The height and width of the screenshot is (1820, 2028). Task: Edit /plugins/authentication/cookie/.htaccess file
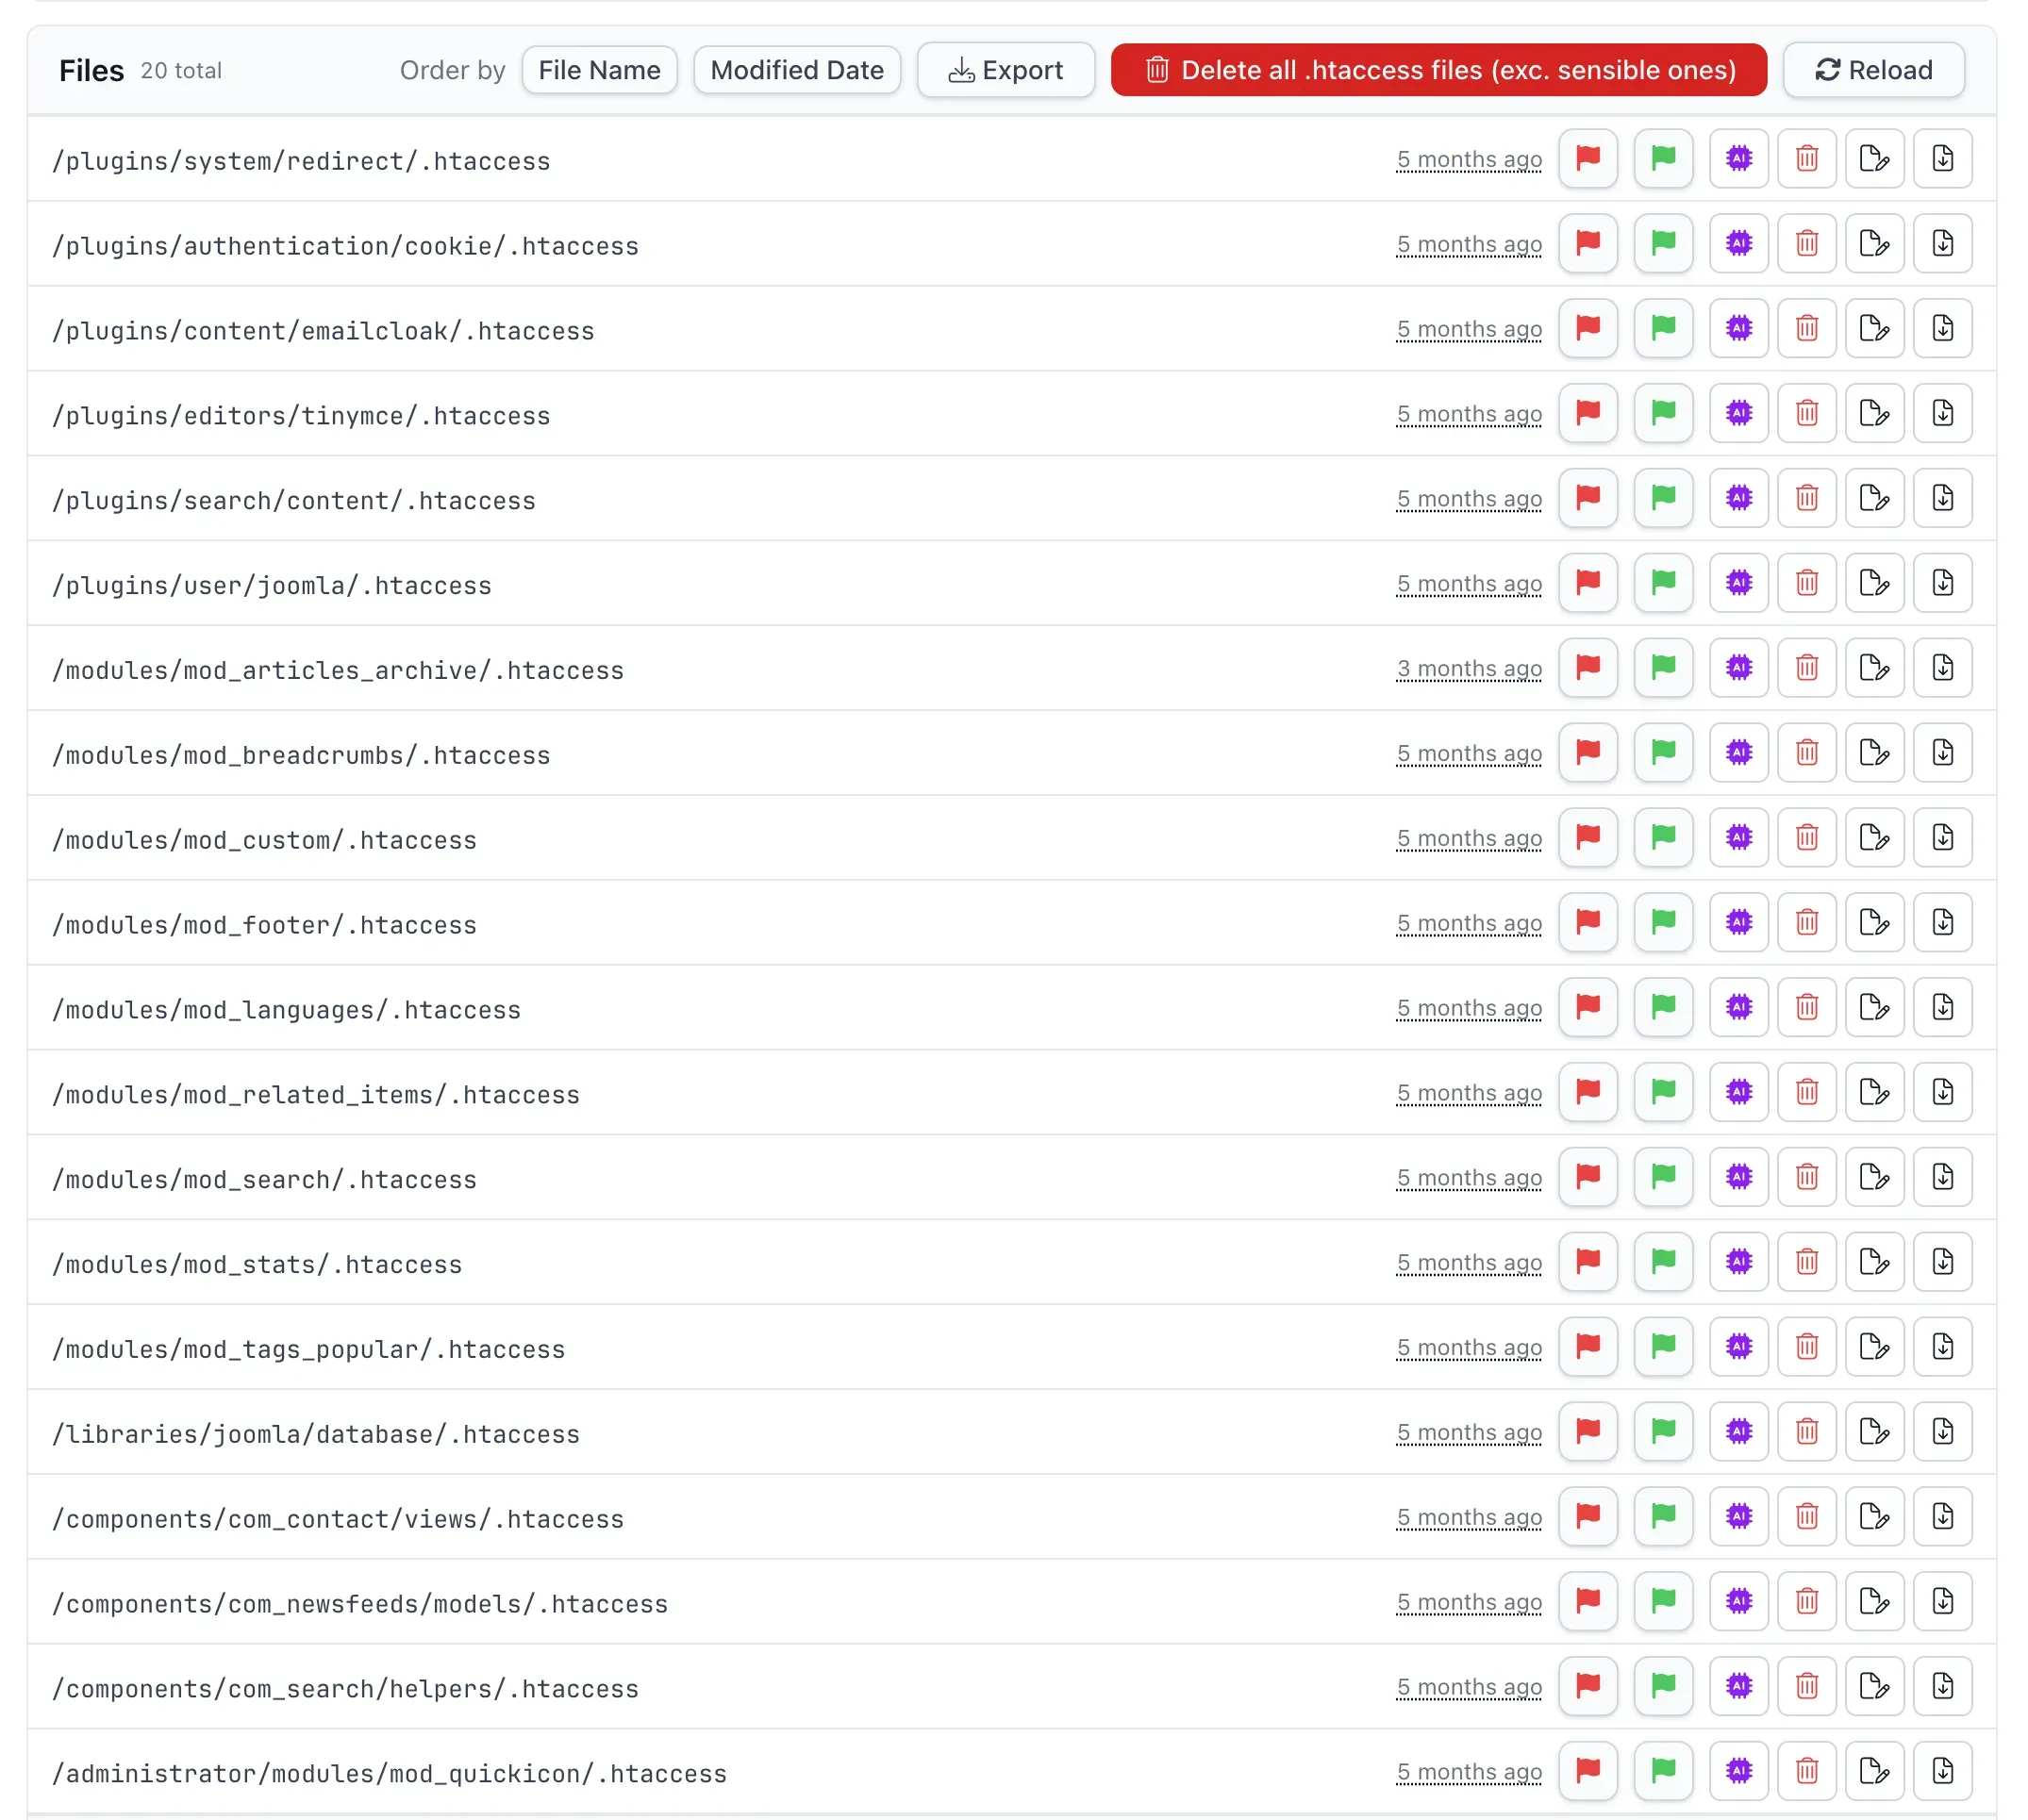click(x=1875, y=243)
